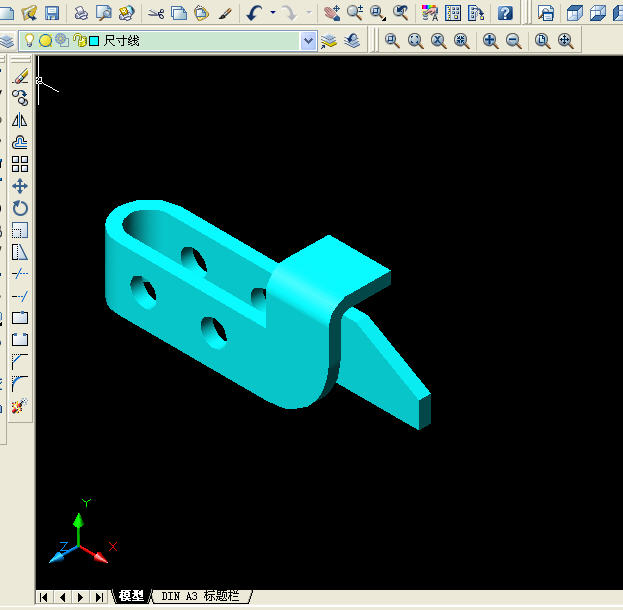Click Zoom In plus magnifier

491,41
